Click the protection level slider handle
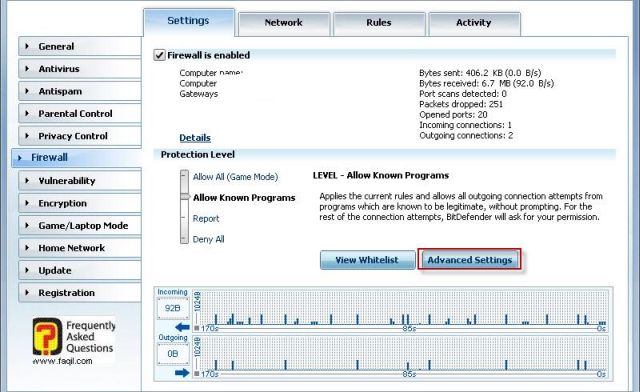 185,197
